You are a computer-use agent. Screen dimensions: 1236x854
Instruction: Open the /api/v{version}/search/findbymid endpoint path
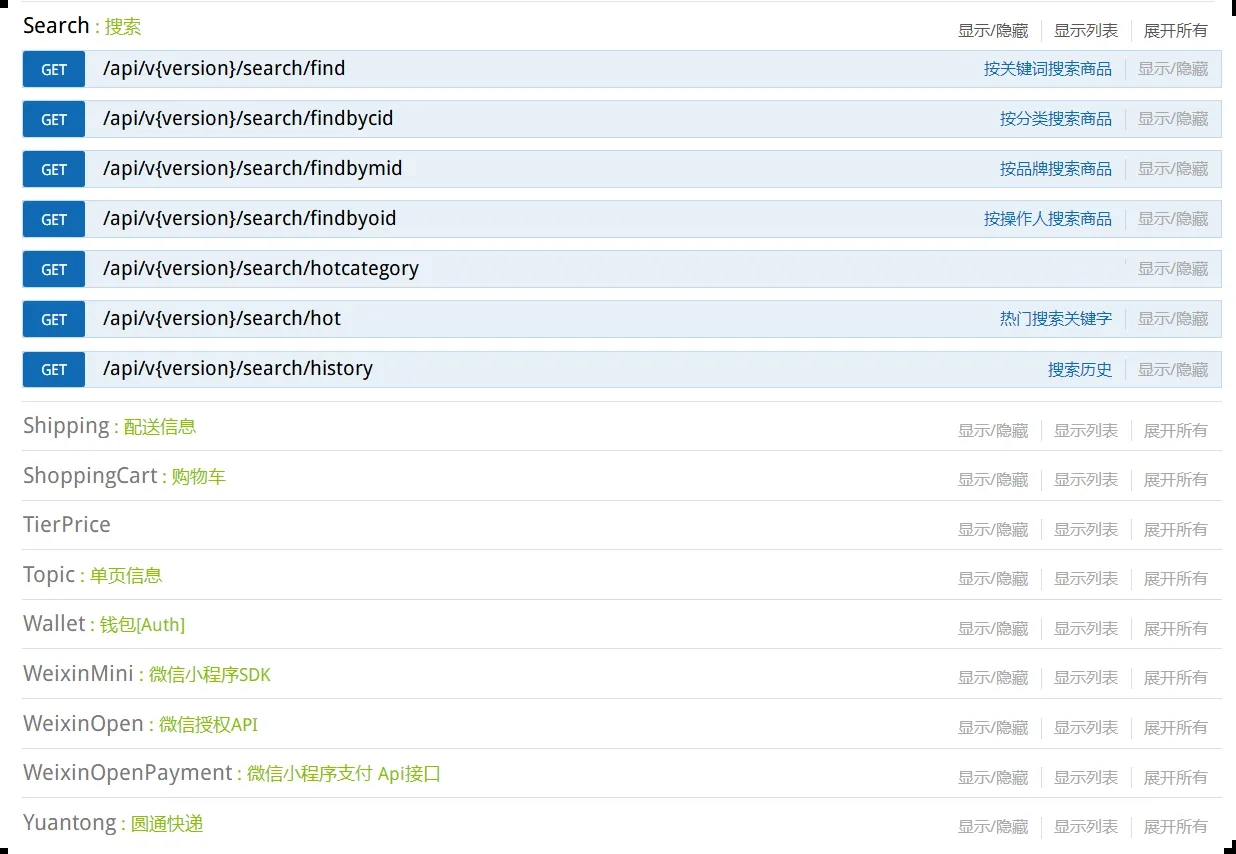pyautogui.click(x=252, y=169)
